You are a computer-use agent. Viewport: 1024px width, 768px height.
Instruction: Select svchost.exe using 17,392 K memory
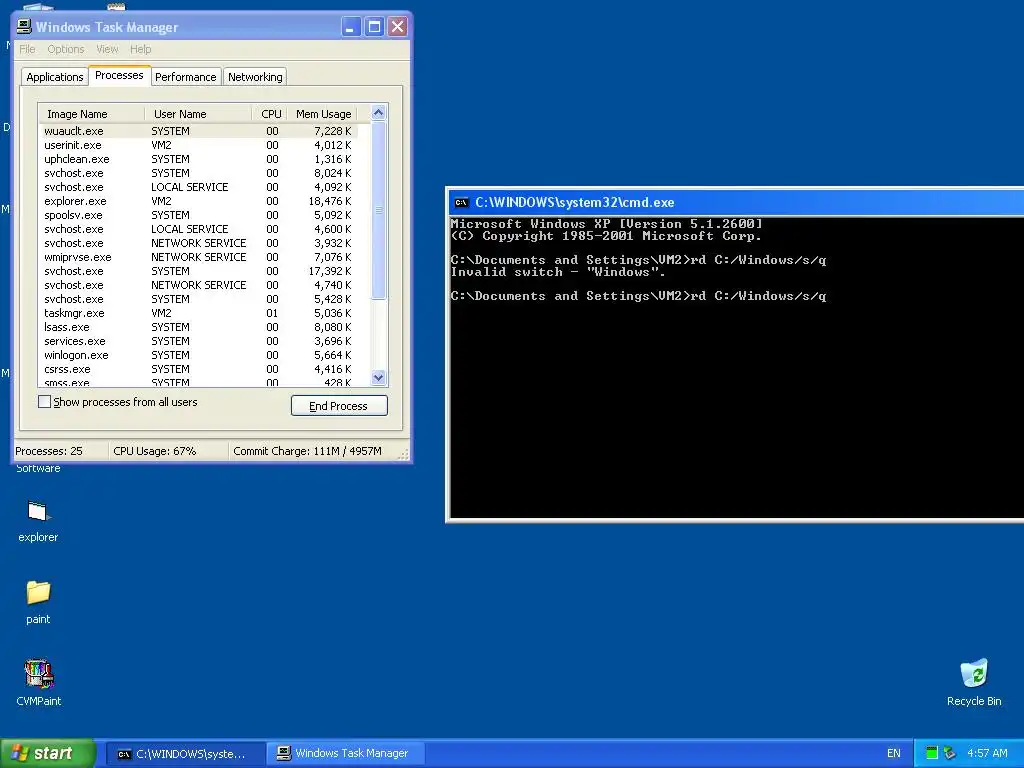tap(198, 271)
